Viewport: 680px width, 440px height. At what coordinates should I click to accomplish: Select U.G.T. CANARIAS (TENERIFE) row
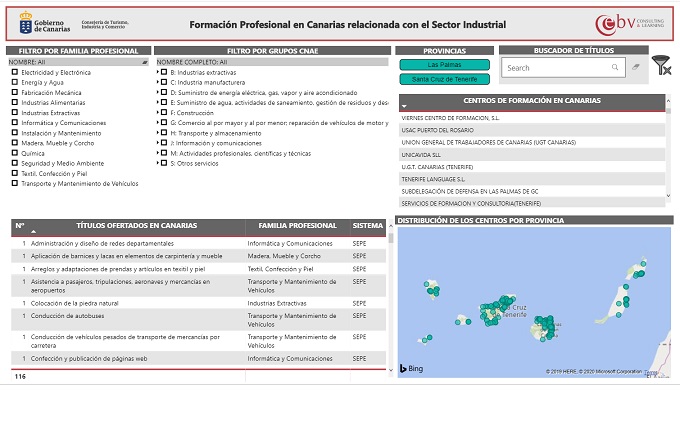tap(532, 167)
